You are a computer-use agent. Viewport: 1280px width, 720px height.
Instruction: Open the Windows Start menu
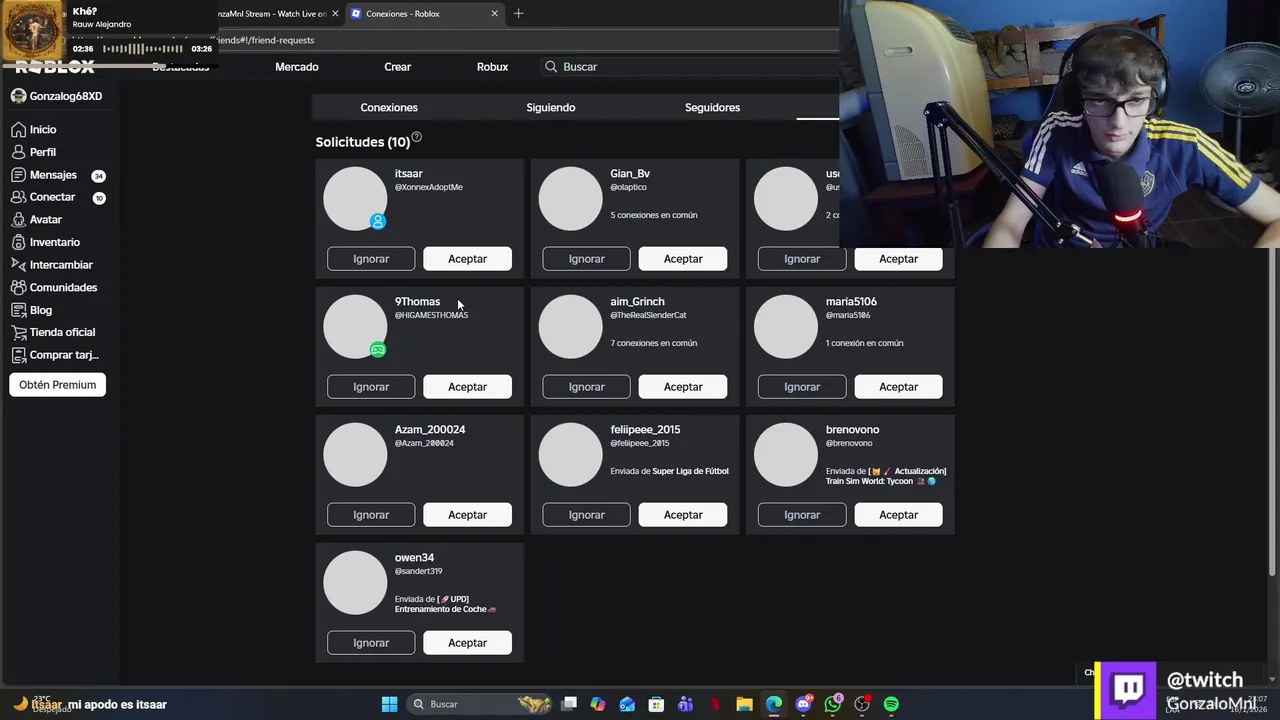pos(389,704)
